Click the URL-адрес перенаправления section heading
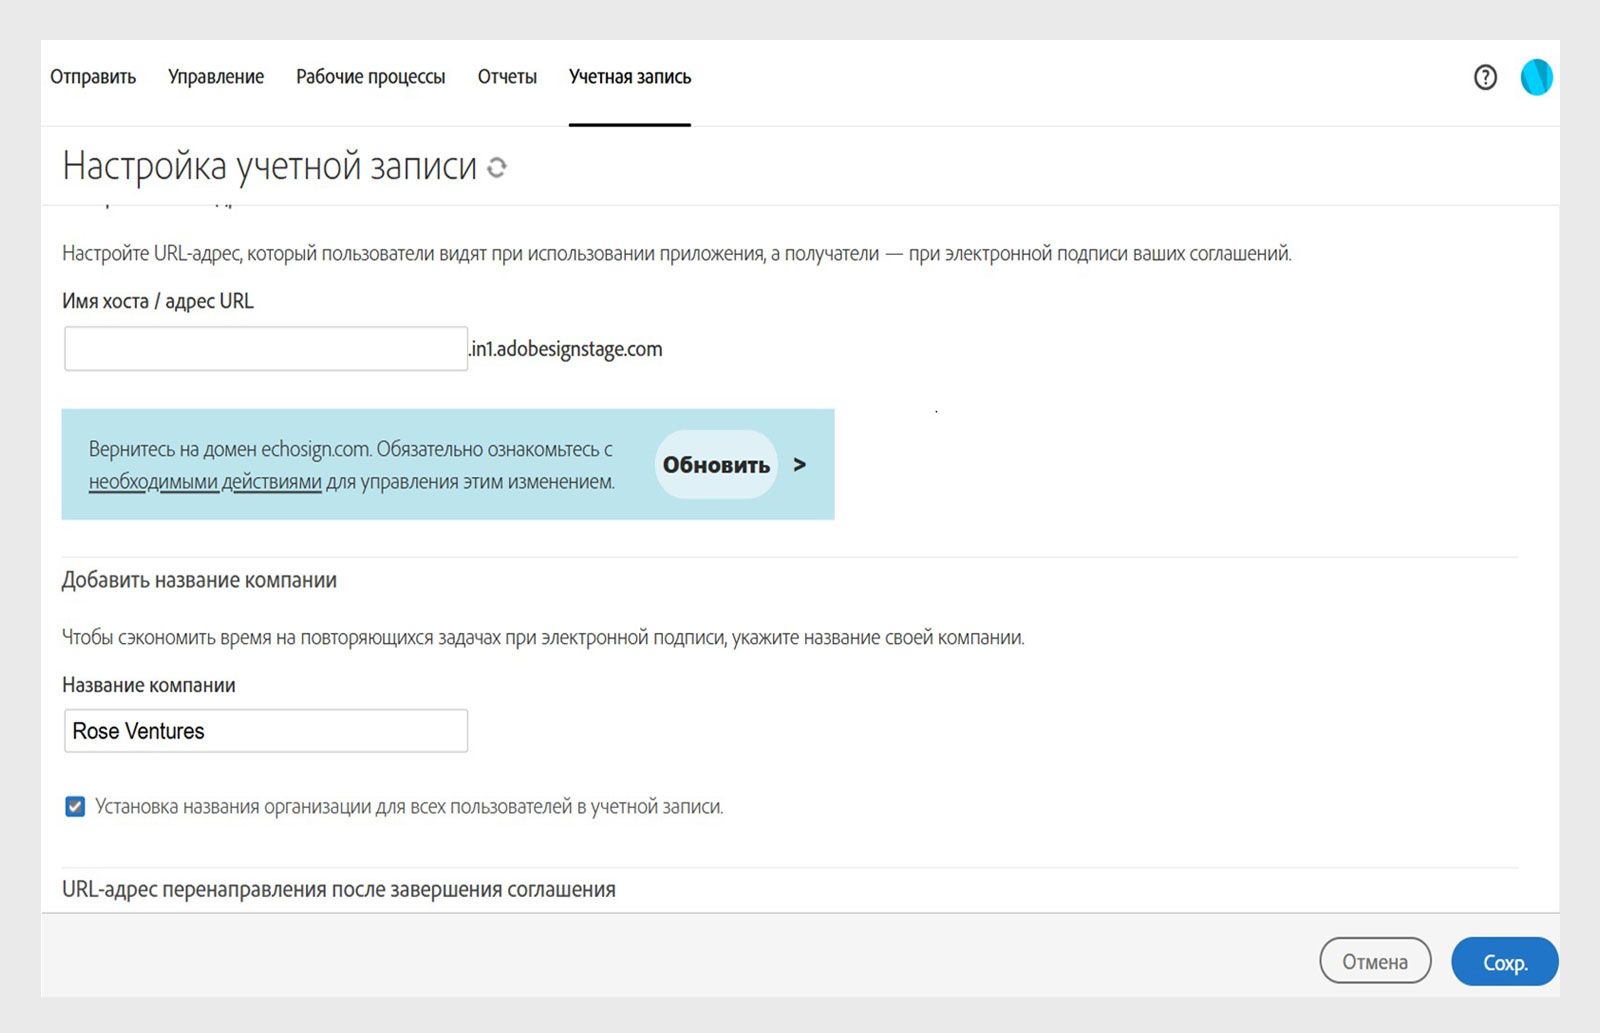This screenshot has height=1033, width=1600. (339, 889)
